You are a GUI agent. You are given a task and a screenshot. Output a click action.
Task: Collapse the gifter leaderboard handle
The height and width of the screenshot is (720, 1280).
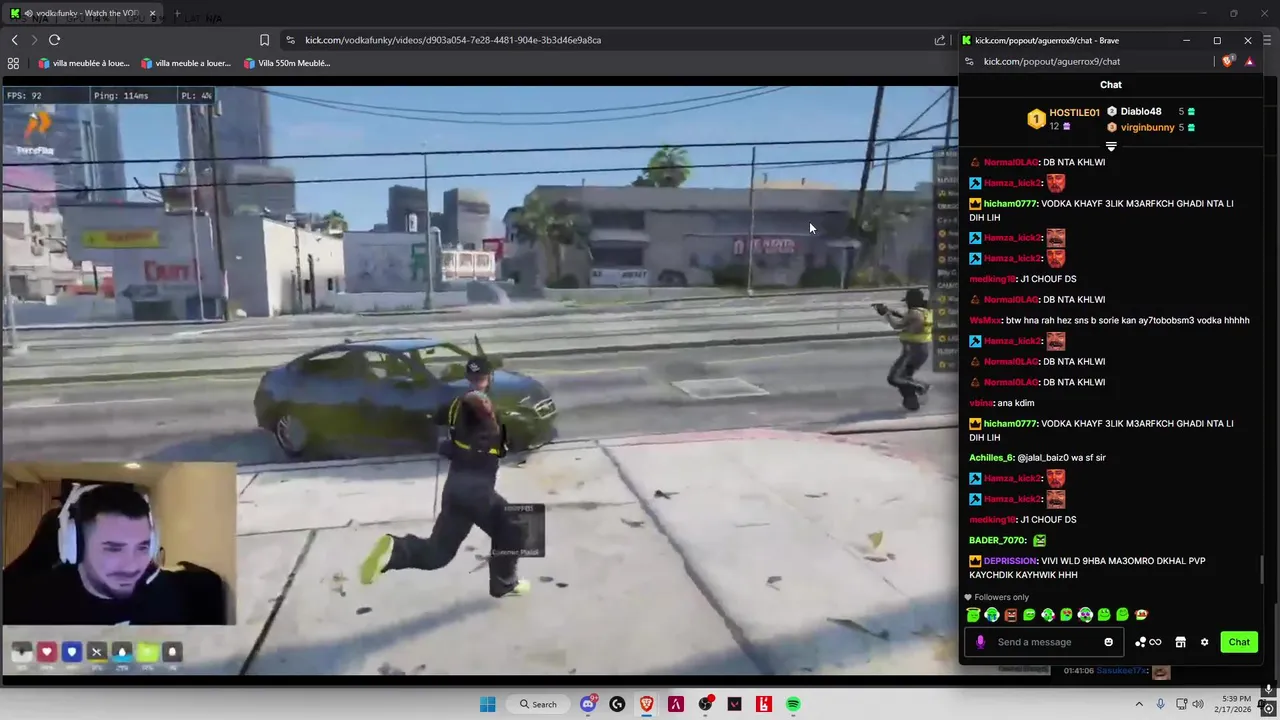pyautogui.click(x=1111, y=147)
